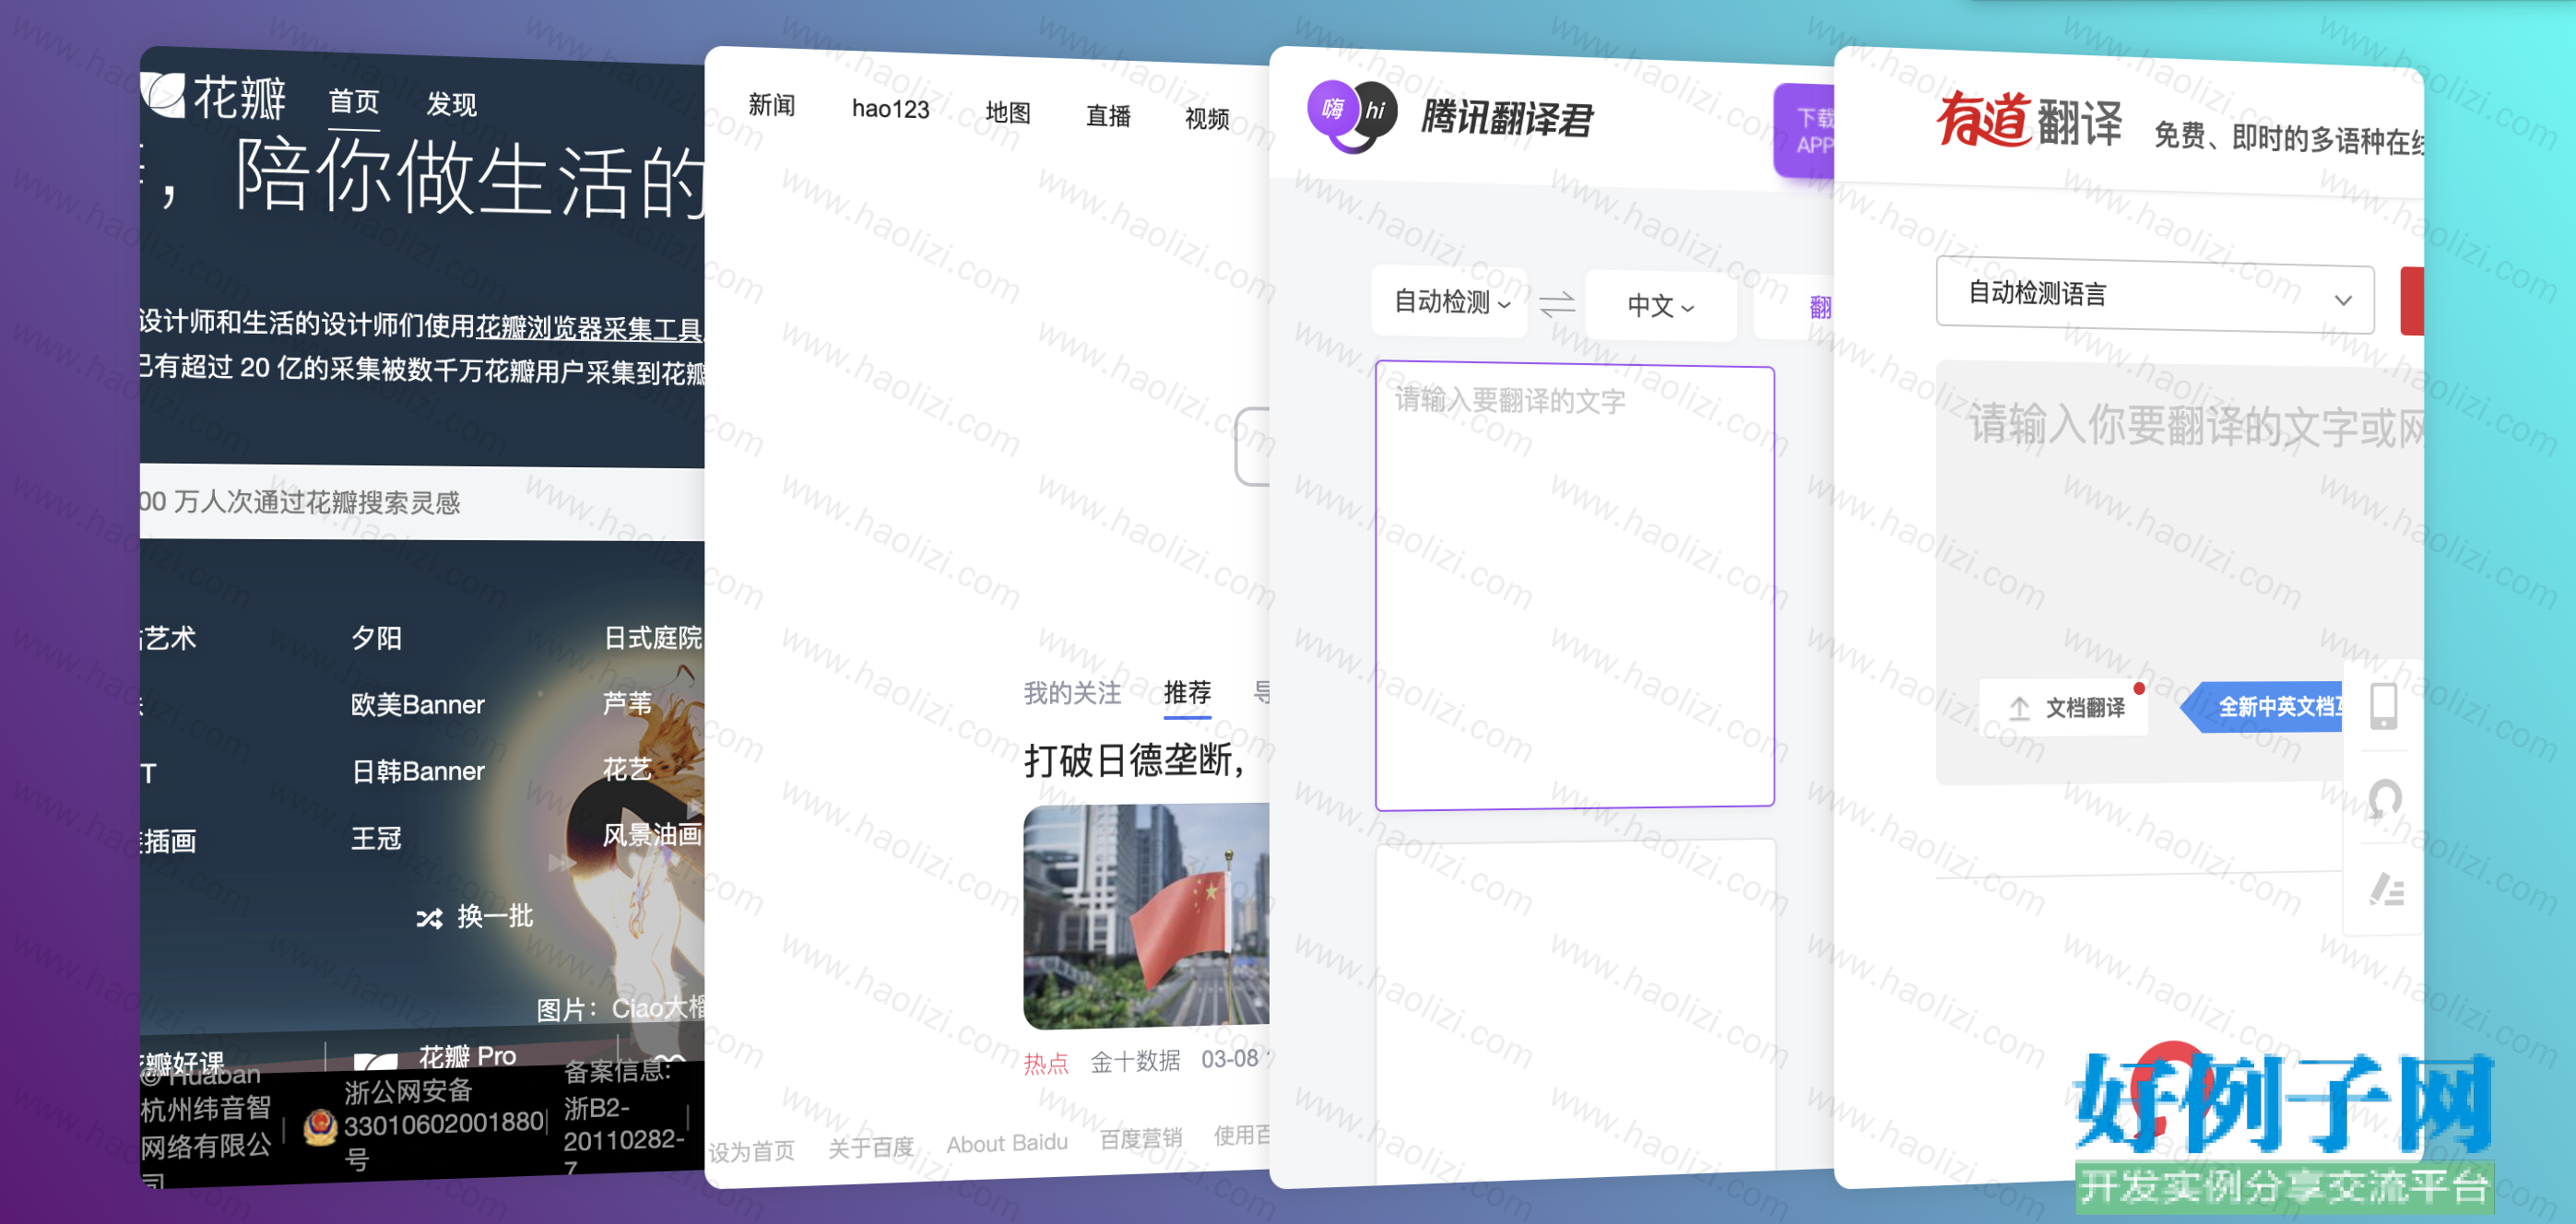Open hao123 link in Baidu nav
Viewport: 2576px width, 1224px height.
[890, 108]
